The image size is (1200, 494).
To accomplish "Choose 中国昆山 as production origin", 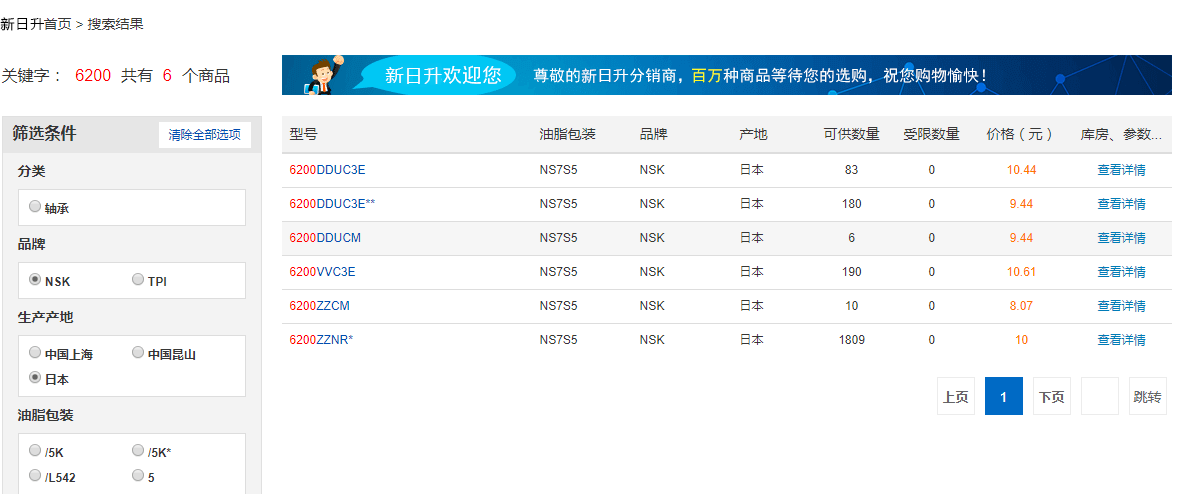I will pos(138,353).
